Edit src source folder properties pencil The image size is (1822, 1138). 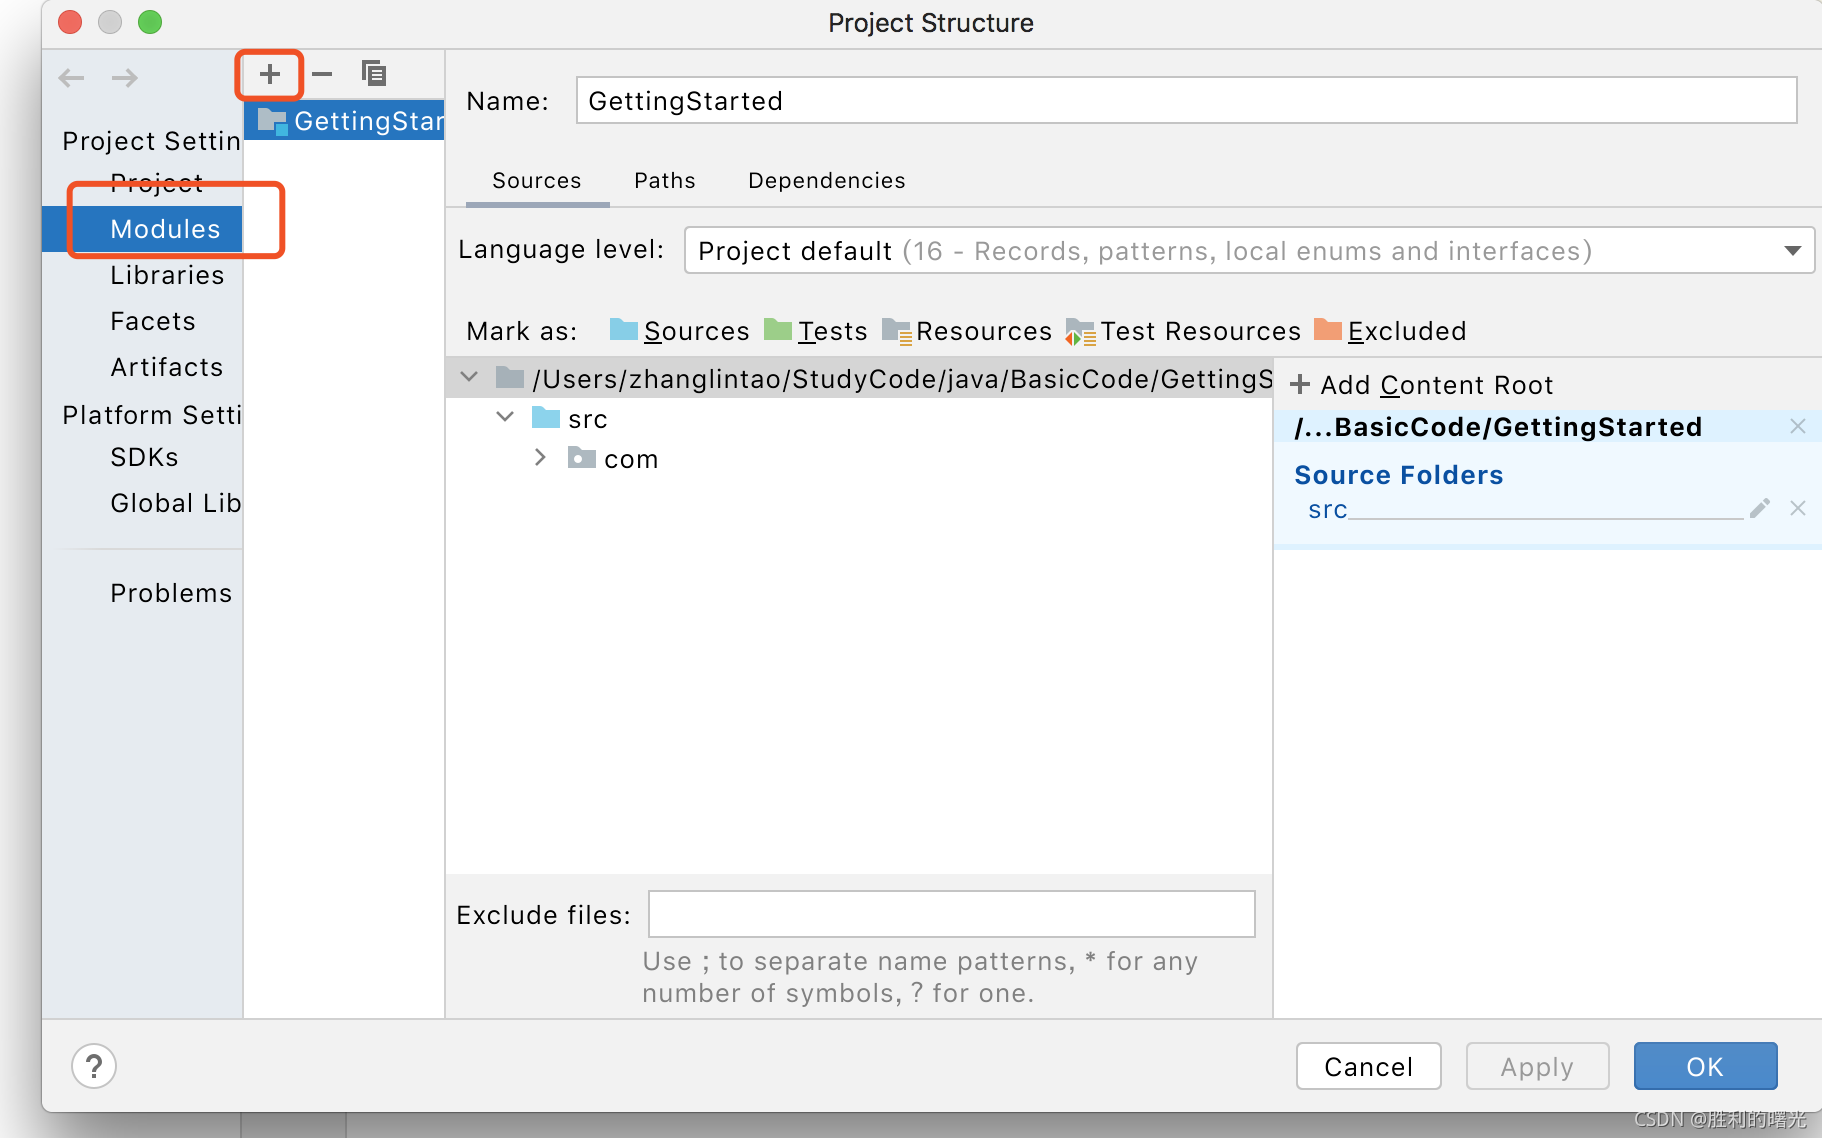(1760, 508)
